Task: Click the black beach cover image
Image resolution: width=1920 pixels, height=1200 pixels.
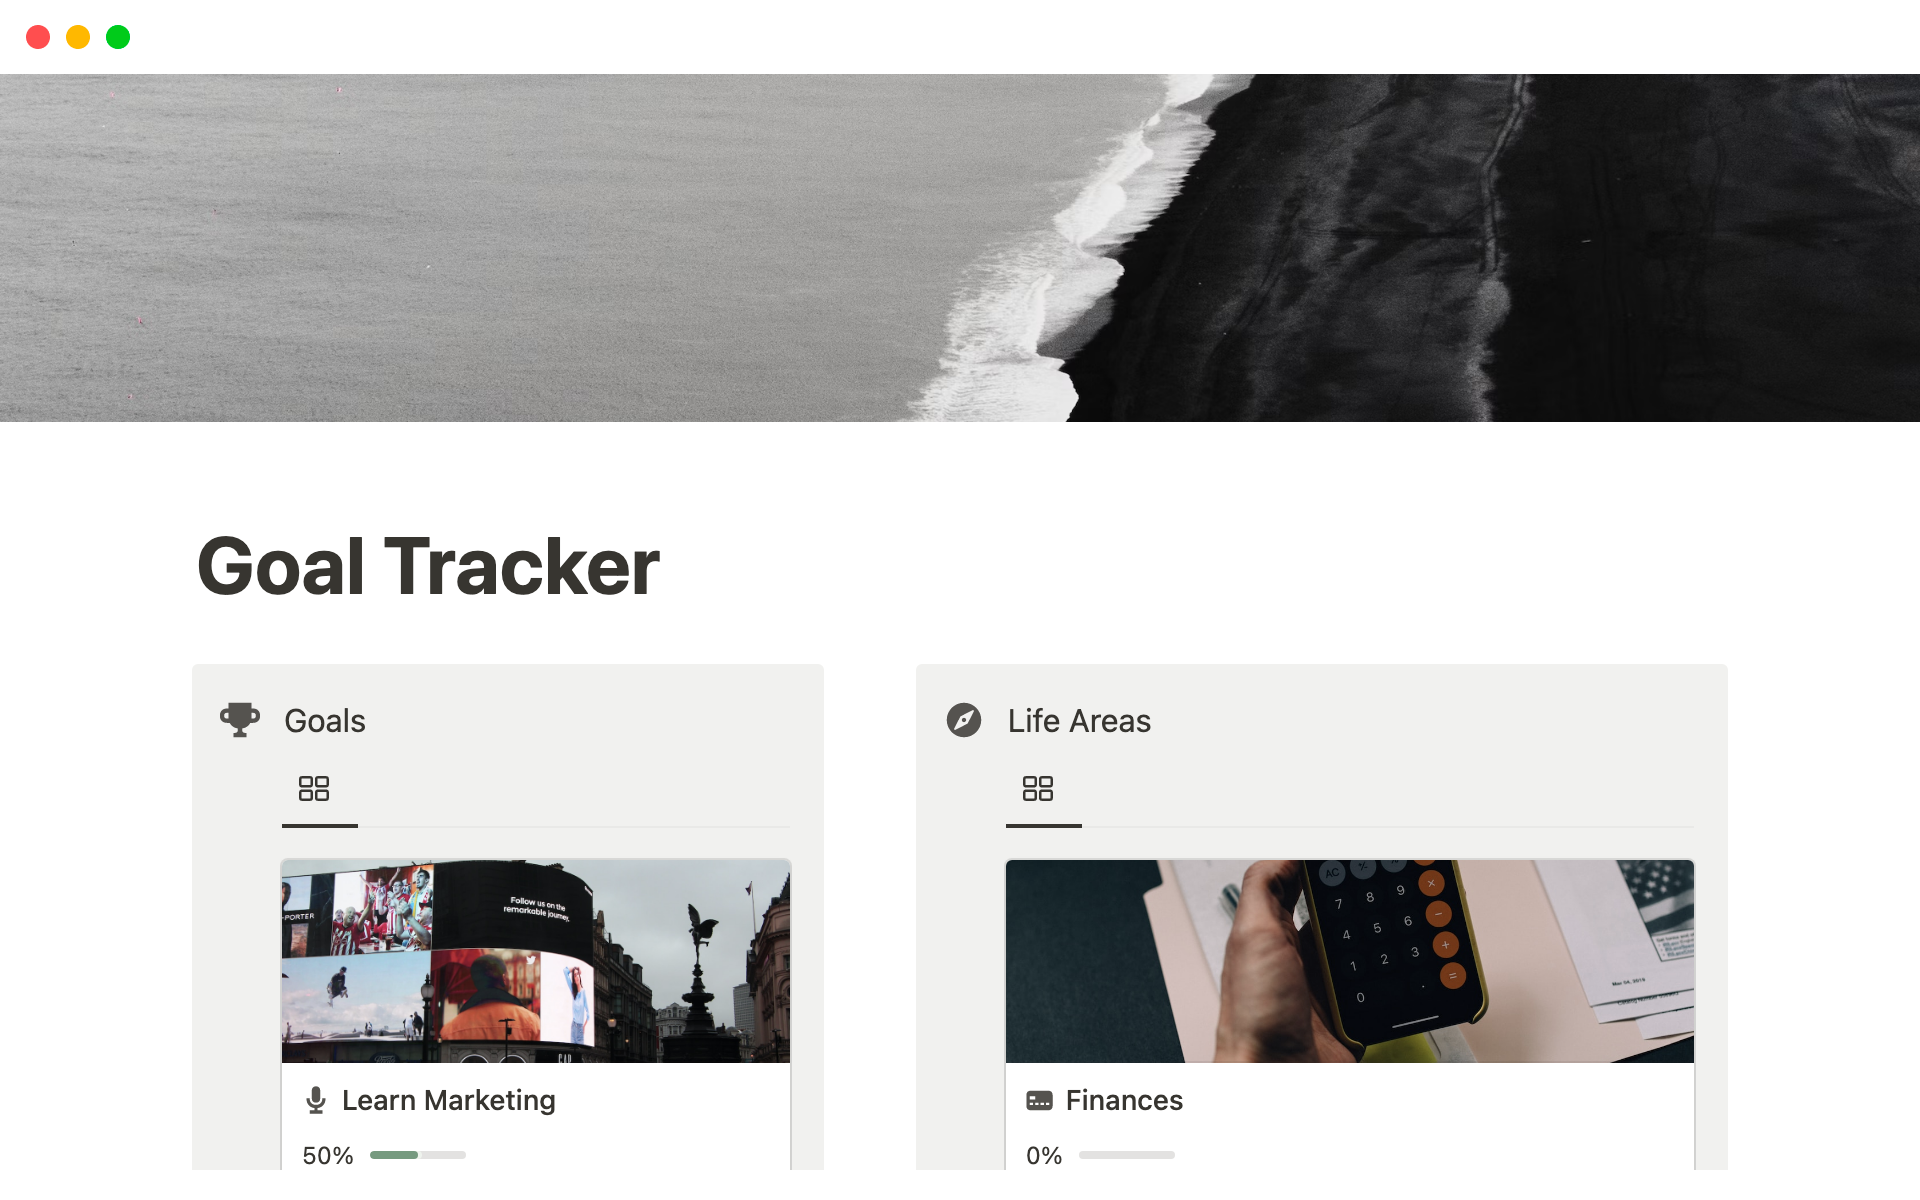Action: [x=960, y=248]
